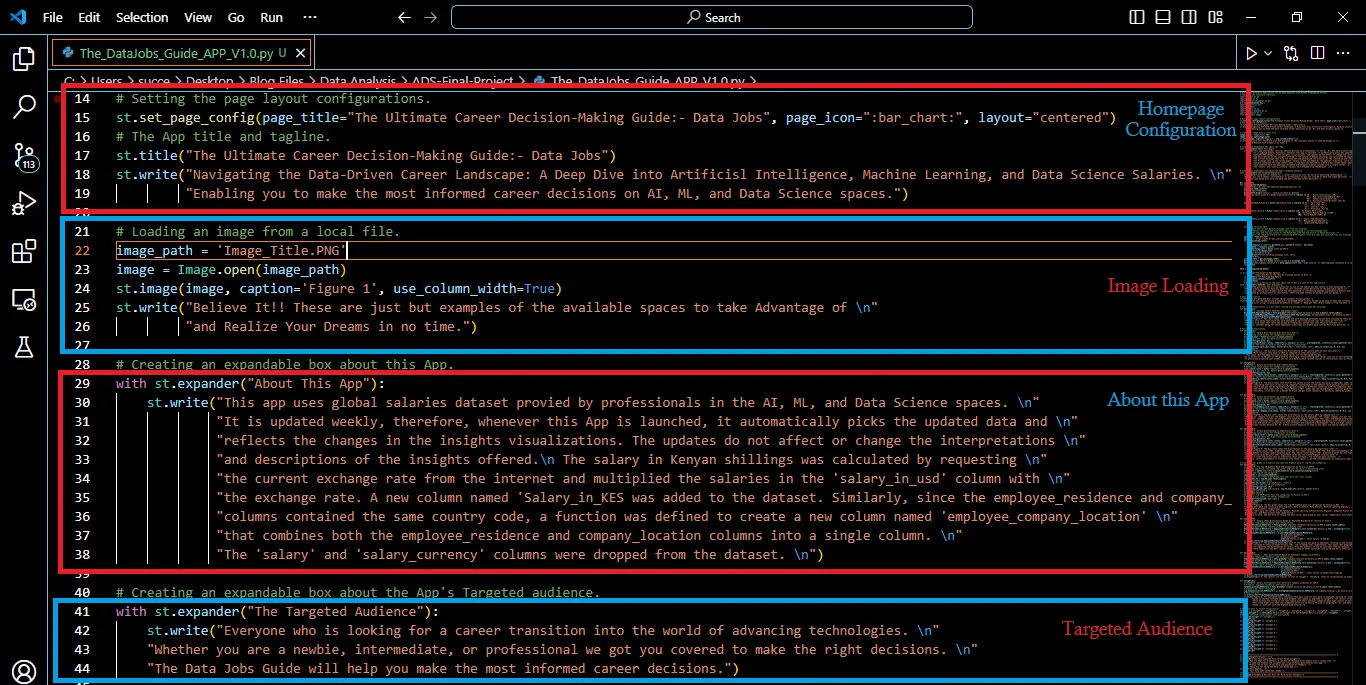Click line number 41 in the gutter
The width and height of the screenshot is (1366, 685).
(x=83, y=612)
